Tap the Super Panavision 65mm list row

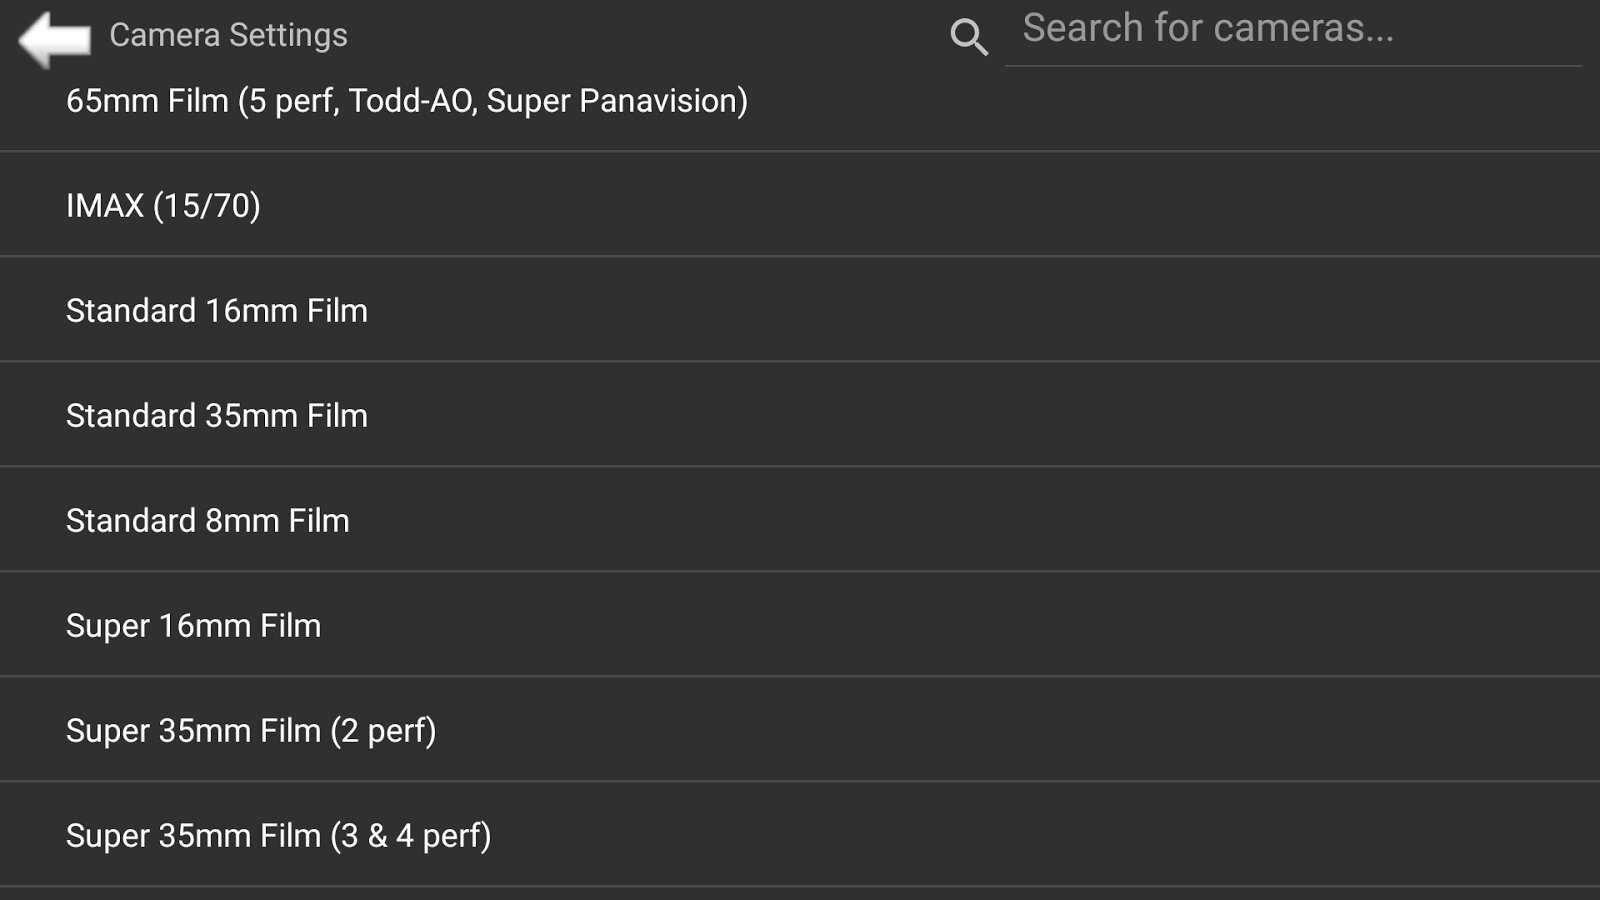406,102
